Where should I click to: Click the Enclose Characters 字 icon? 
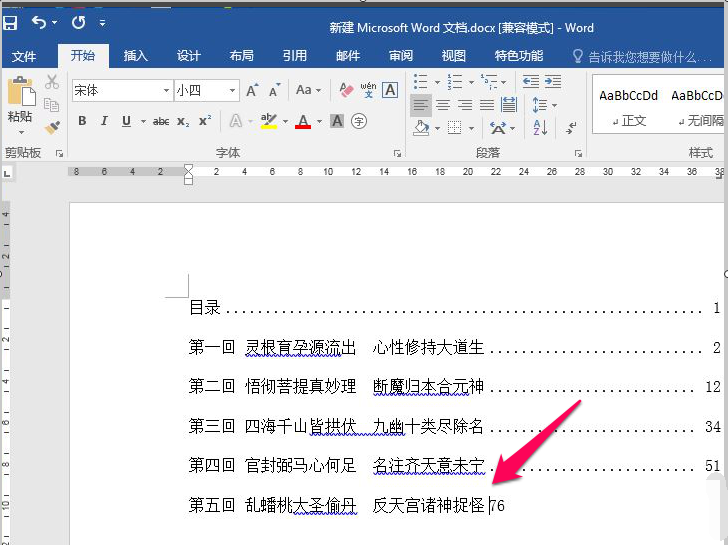(359, 121)
